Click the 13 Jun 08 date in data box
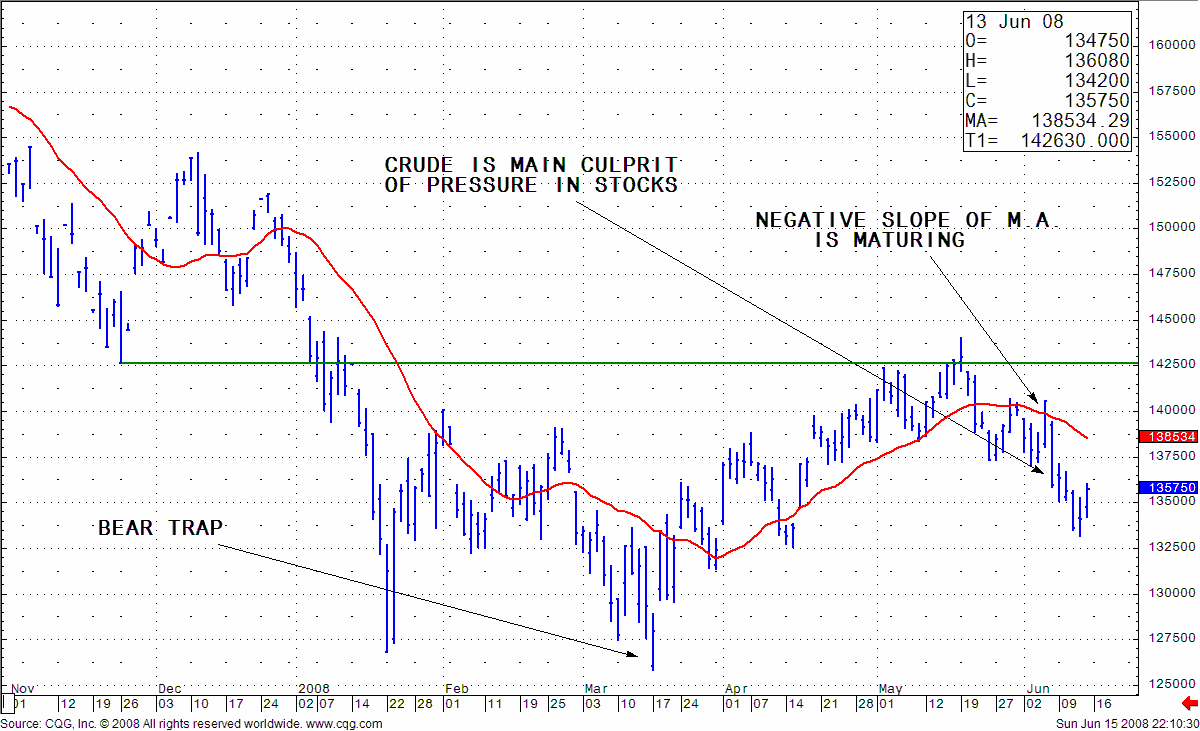This screenshot has height=731, width=1200. tap(1015, 21)
